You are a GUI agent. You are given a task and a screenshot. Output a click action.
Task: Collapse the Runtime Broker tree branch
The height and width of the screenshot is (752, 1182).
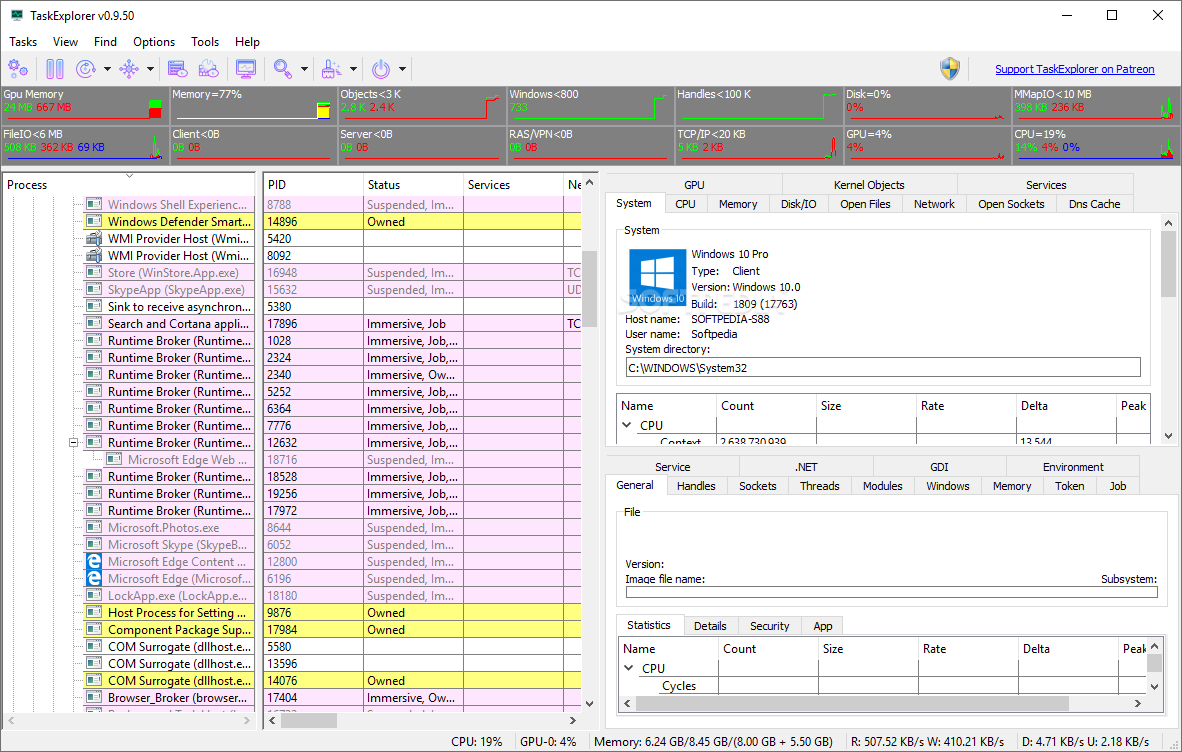[x=73, y=442]
